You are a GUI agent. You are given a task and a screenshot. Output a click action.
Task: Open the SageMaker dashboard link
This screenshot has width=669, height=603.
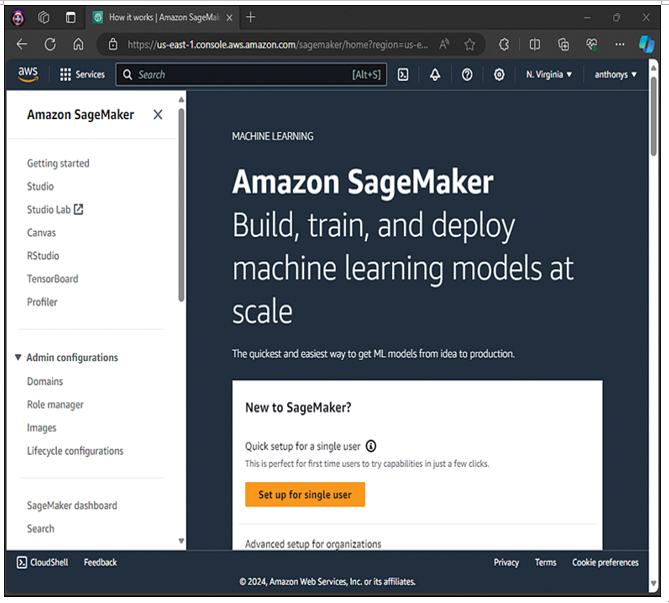pos(72,506)
